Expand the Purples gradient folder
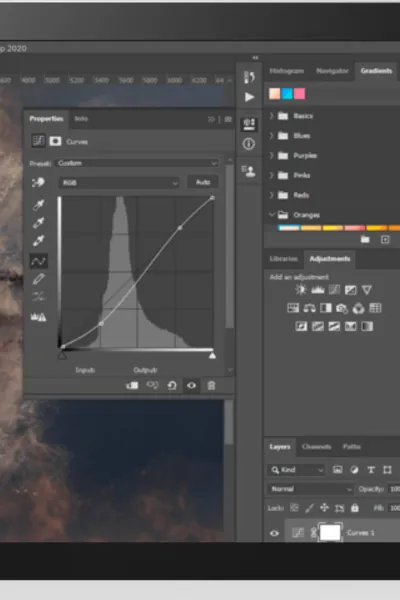The height and width of the screenshot is (600, 400). coord(272,155)
